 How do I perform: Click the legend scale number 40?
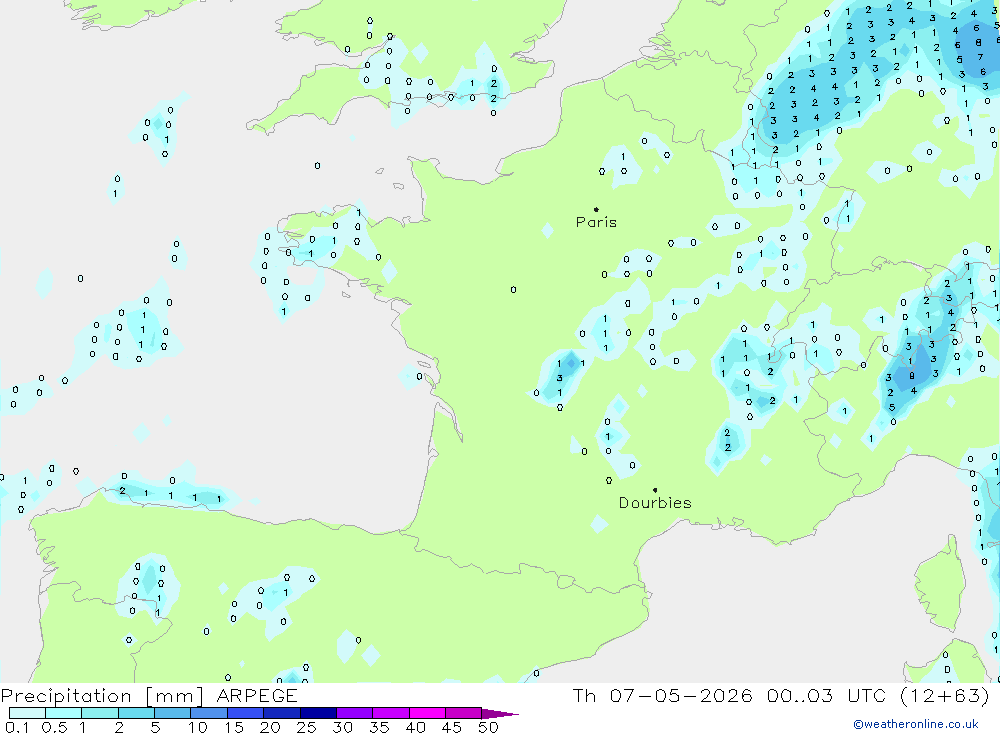(415, 727)
